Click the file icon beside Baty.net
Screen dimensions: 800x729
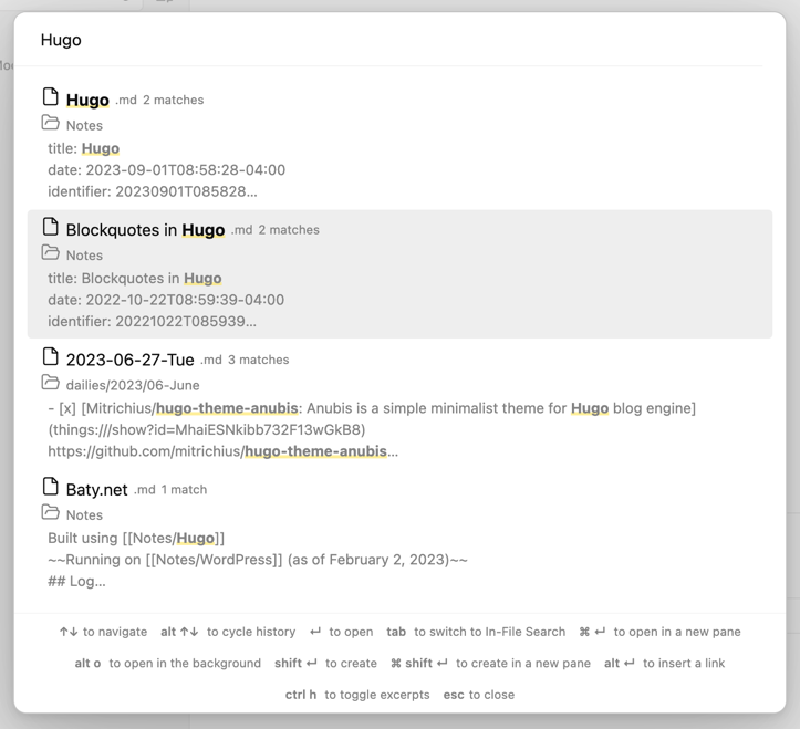[x=50, y=486]
